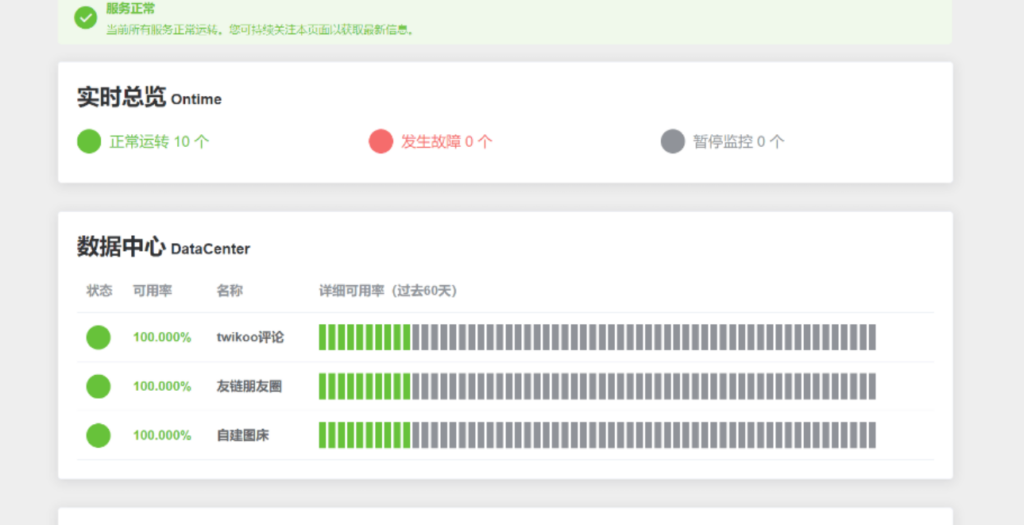Click the 正常运转 10 个 label
The width and height of the screenshot is (1024, 525).
pyautogui.click(x=159, y=142)
